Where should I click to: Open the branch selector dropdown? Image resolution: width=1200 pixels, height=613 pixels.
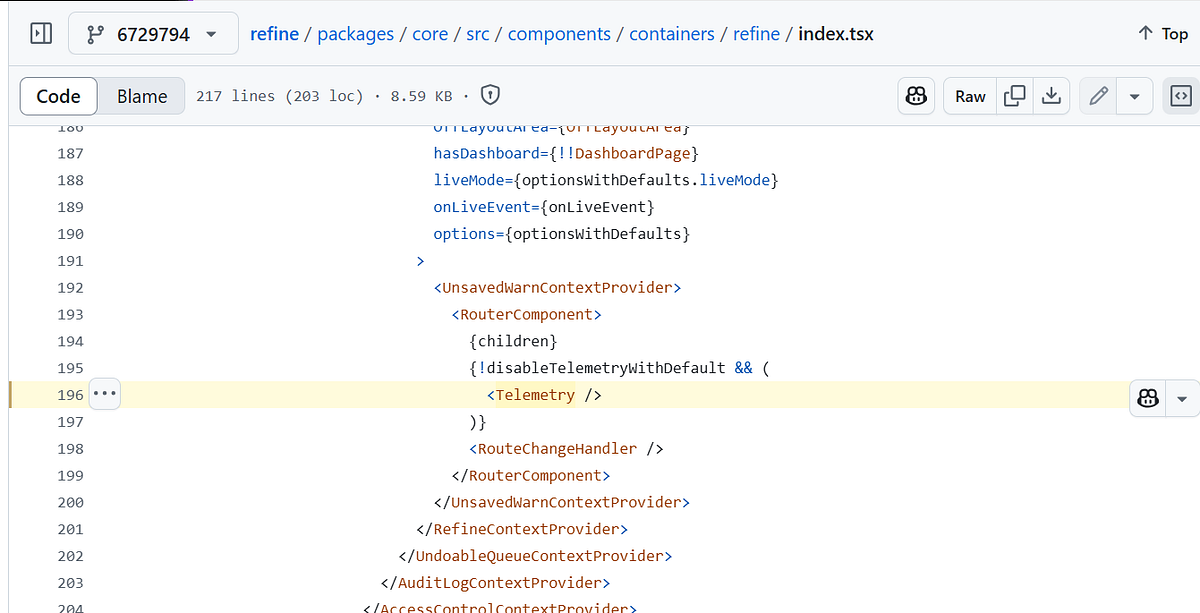(153, 32)
